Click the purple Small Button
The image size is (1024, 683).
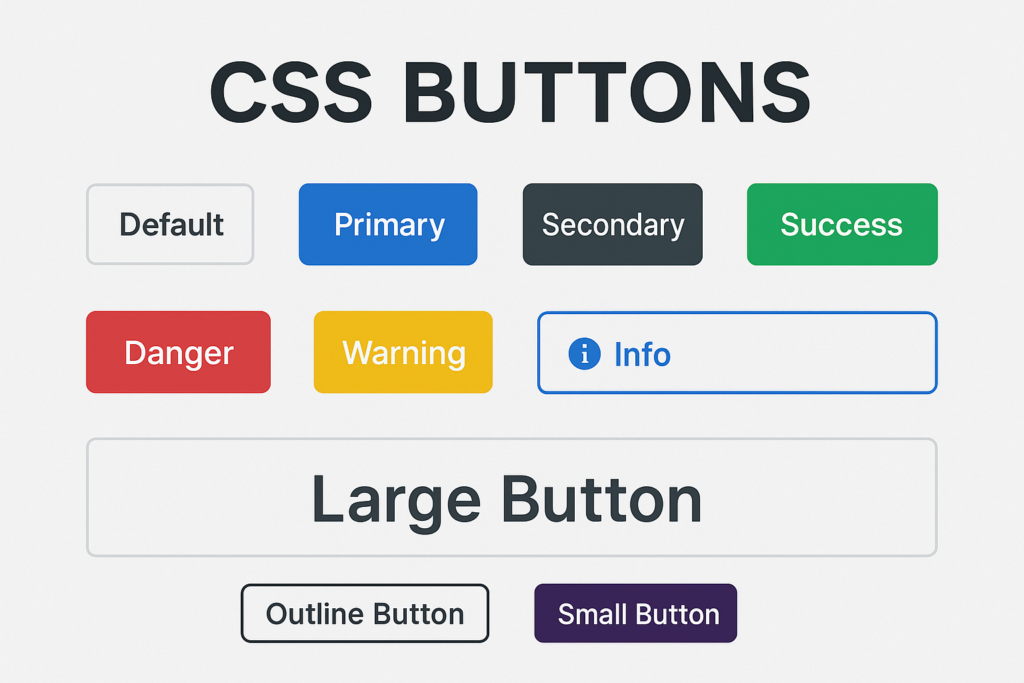635,613
